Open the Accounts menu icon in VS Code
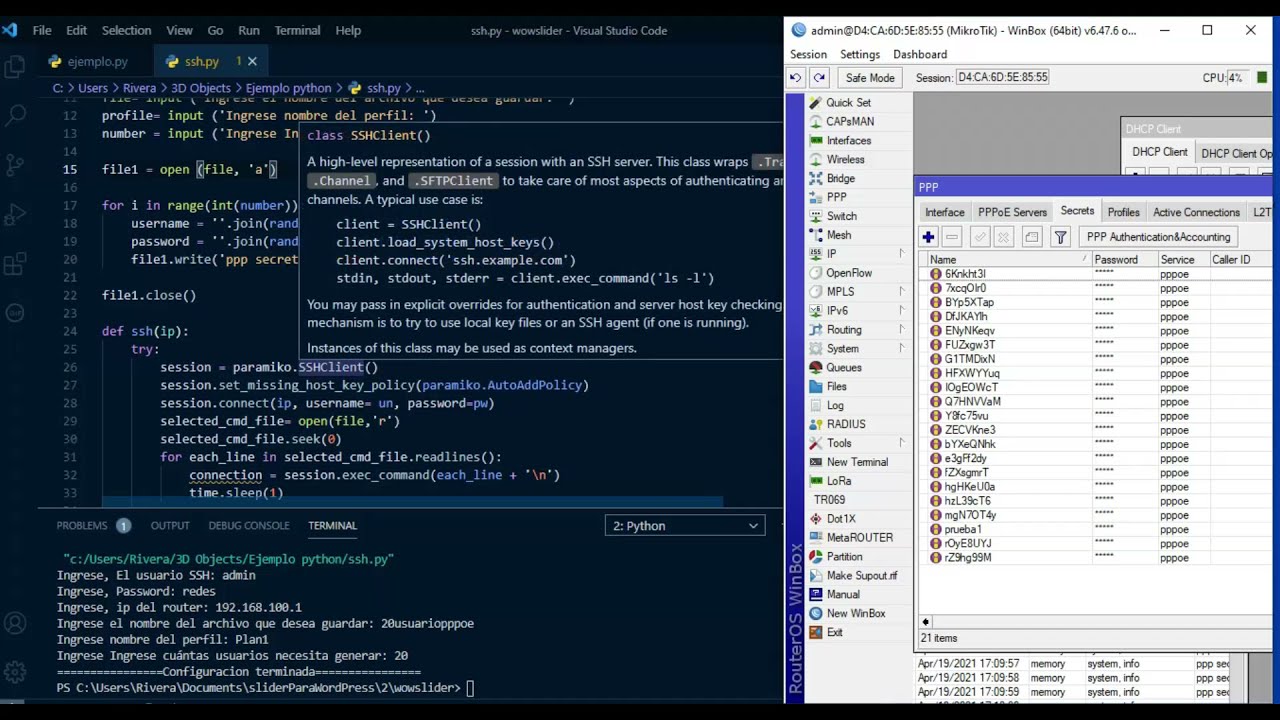 [15, 624]
